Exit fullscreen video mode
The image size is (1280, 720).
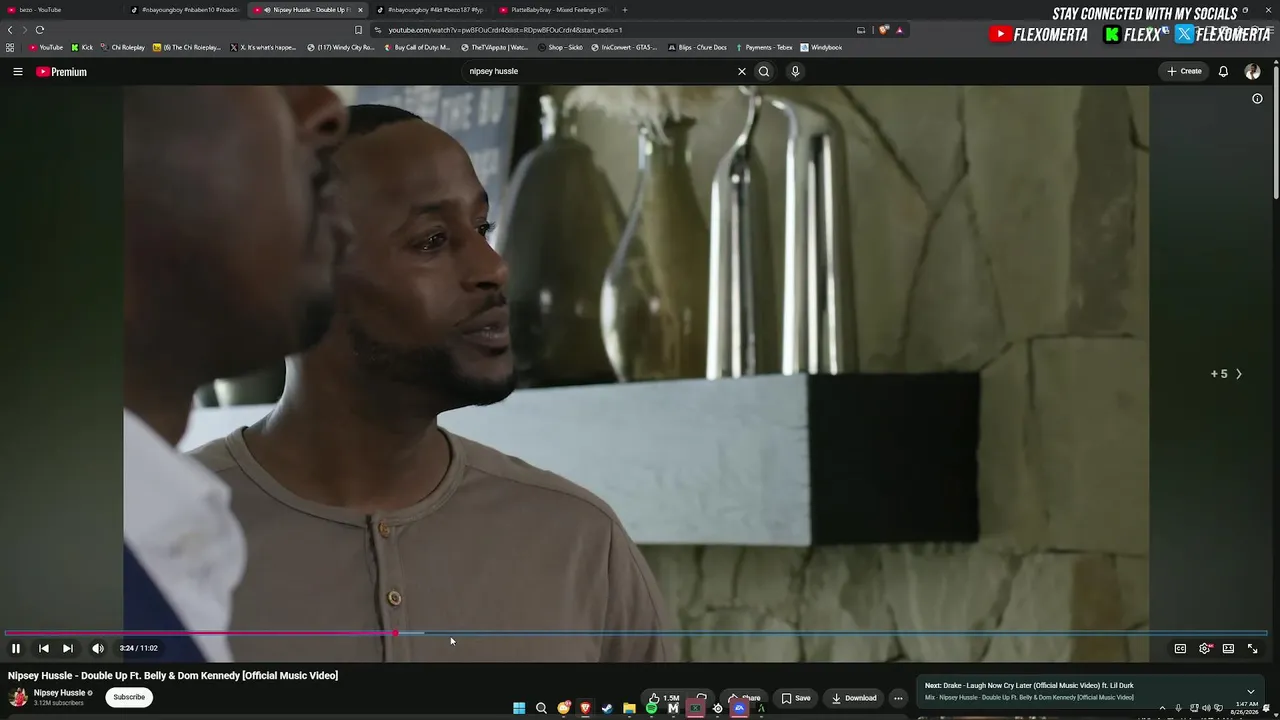pos(1252,648)
